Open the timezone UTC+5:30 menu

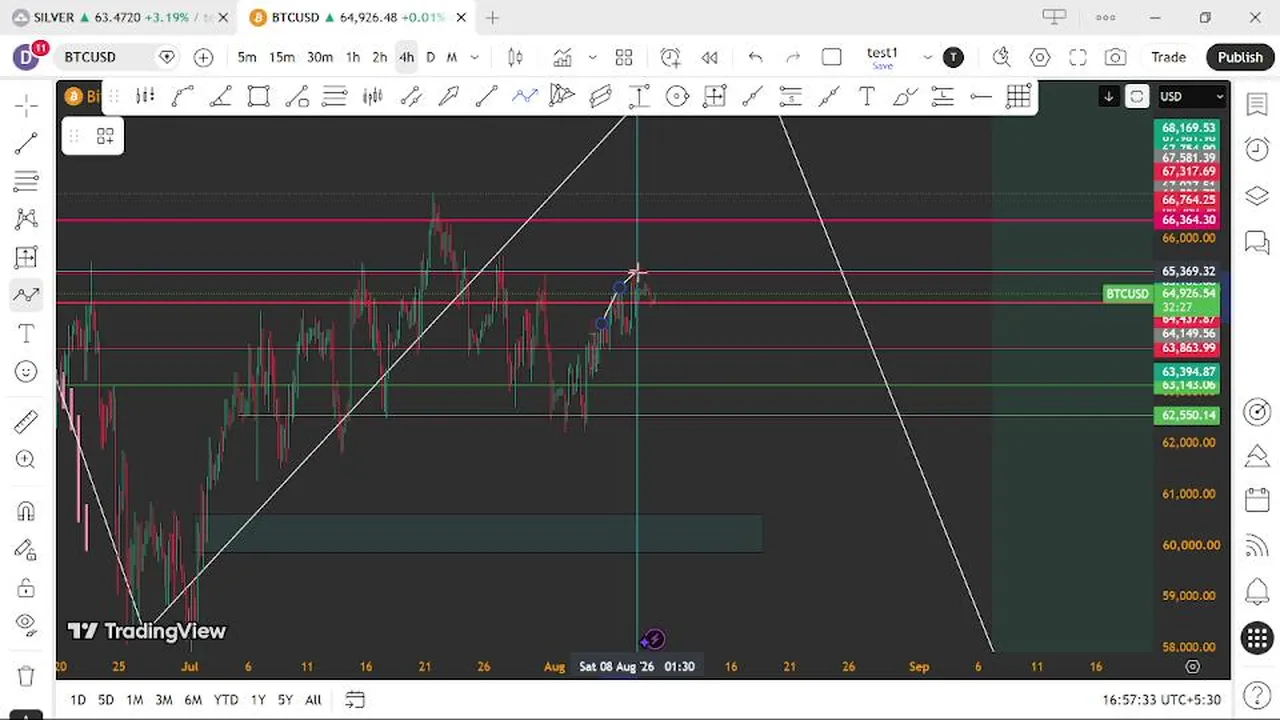click(x=1164, y=700)
